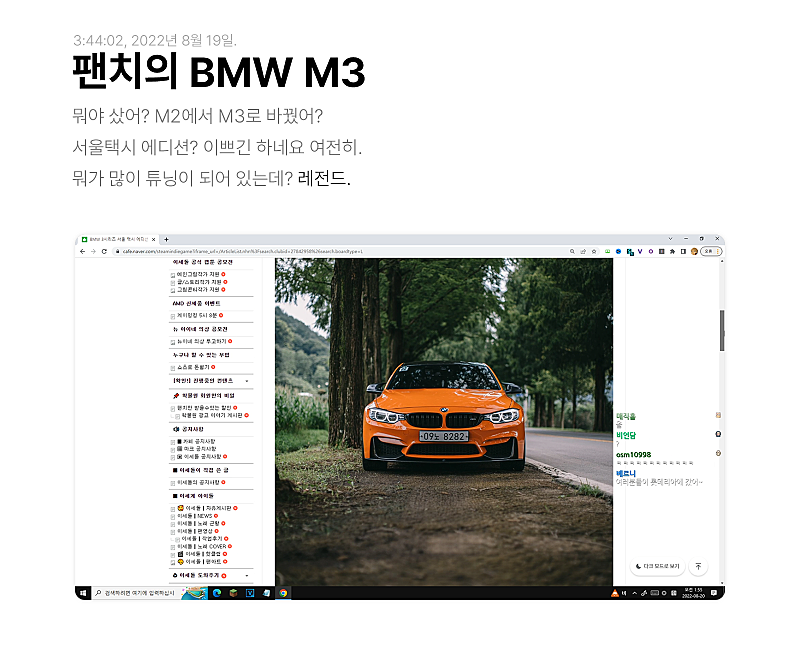Expand the 진행중인 컨텐츠 sidebar section
This screenshot has height=650, width=800.
pos(247,381)
